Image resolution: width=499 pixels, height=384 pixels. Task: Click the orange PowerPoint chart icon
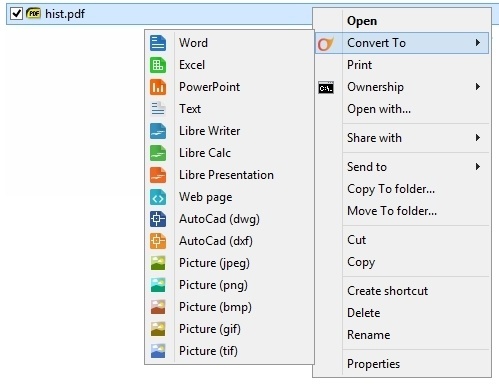158,87
